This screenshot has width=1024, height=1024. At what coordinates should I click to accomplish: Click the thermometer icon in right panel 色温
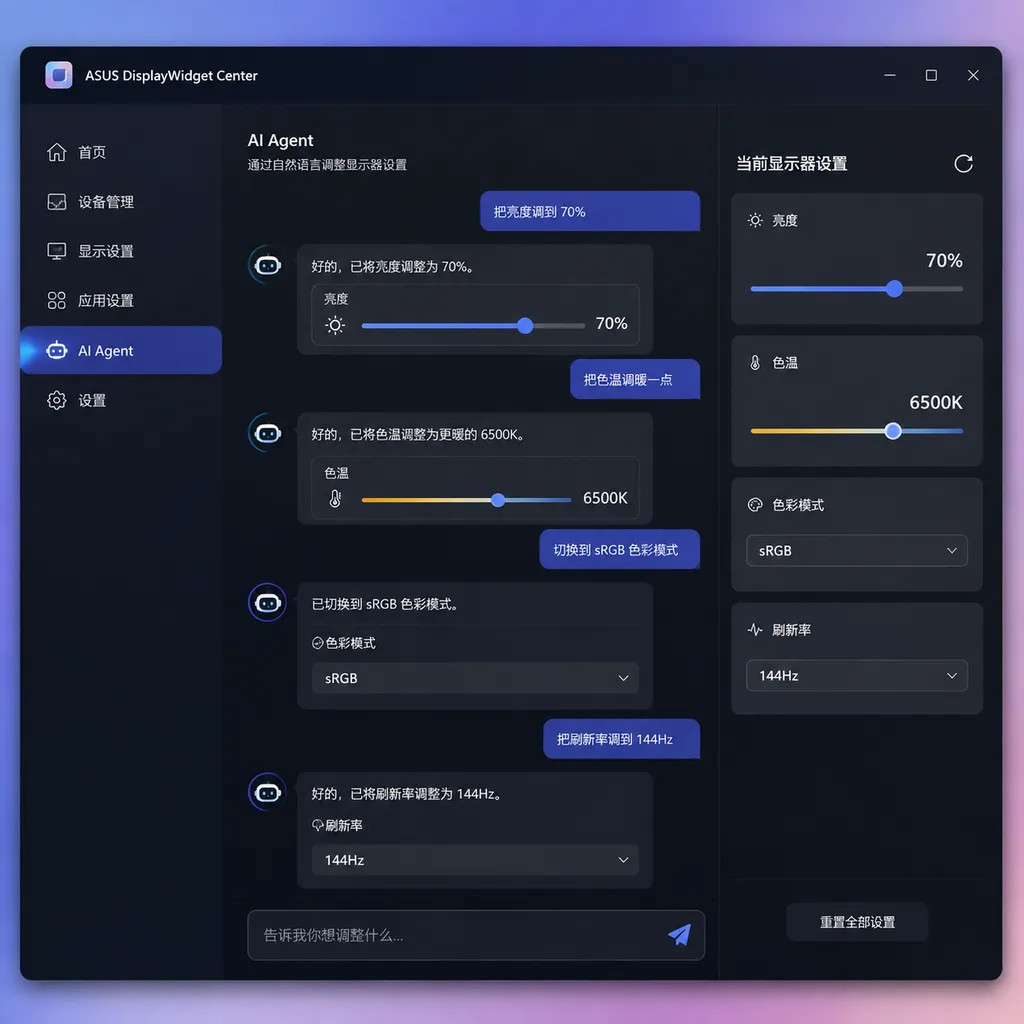pyautogui.click(x=755, y=362)
